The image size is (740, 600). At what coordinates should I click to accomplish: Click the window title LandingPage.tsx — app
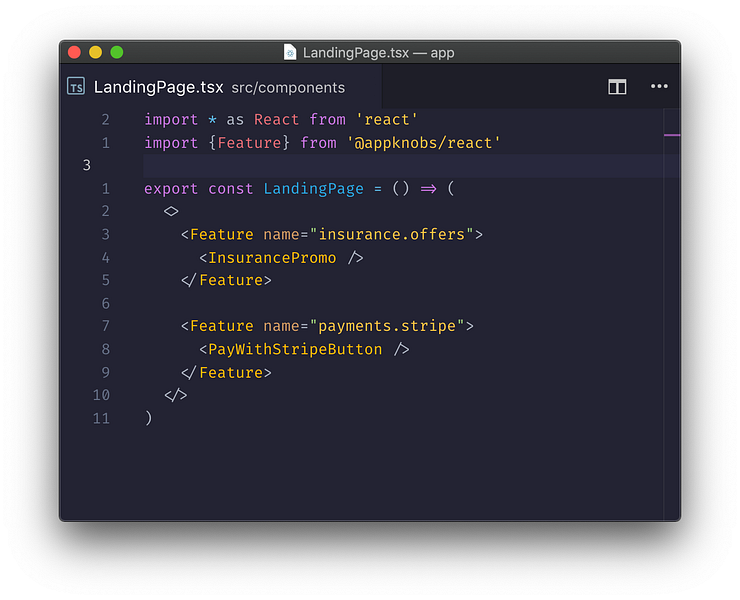click(378, 52)
